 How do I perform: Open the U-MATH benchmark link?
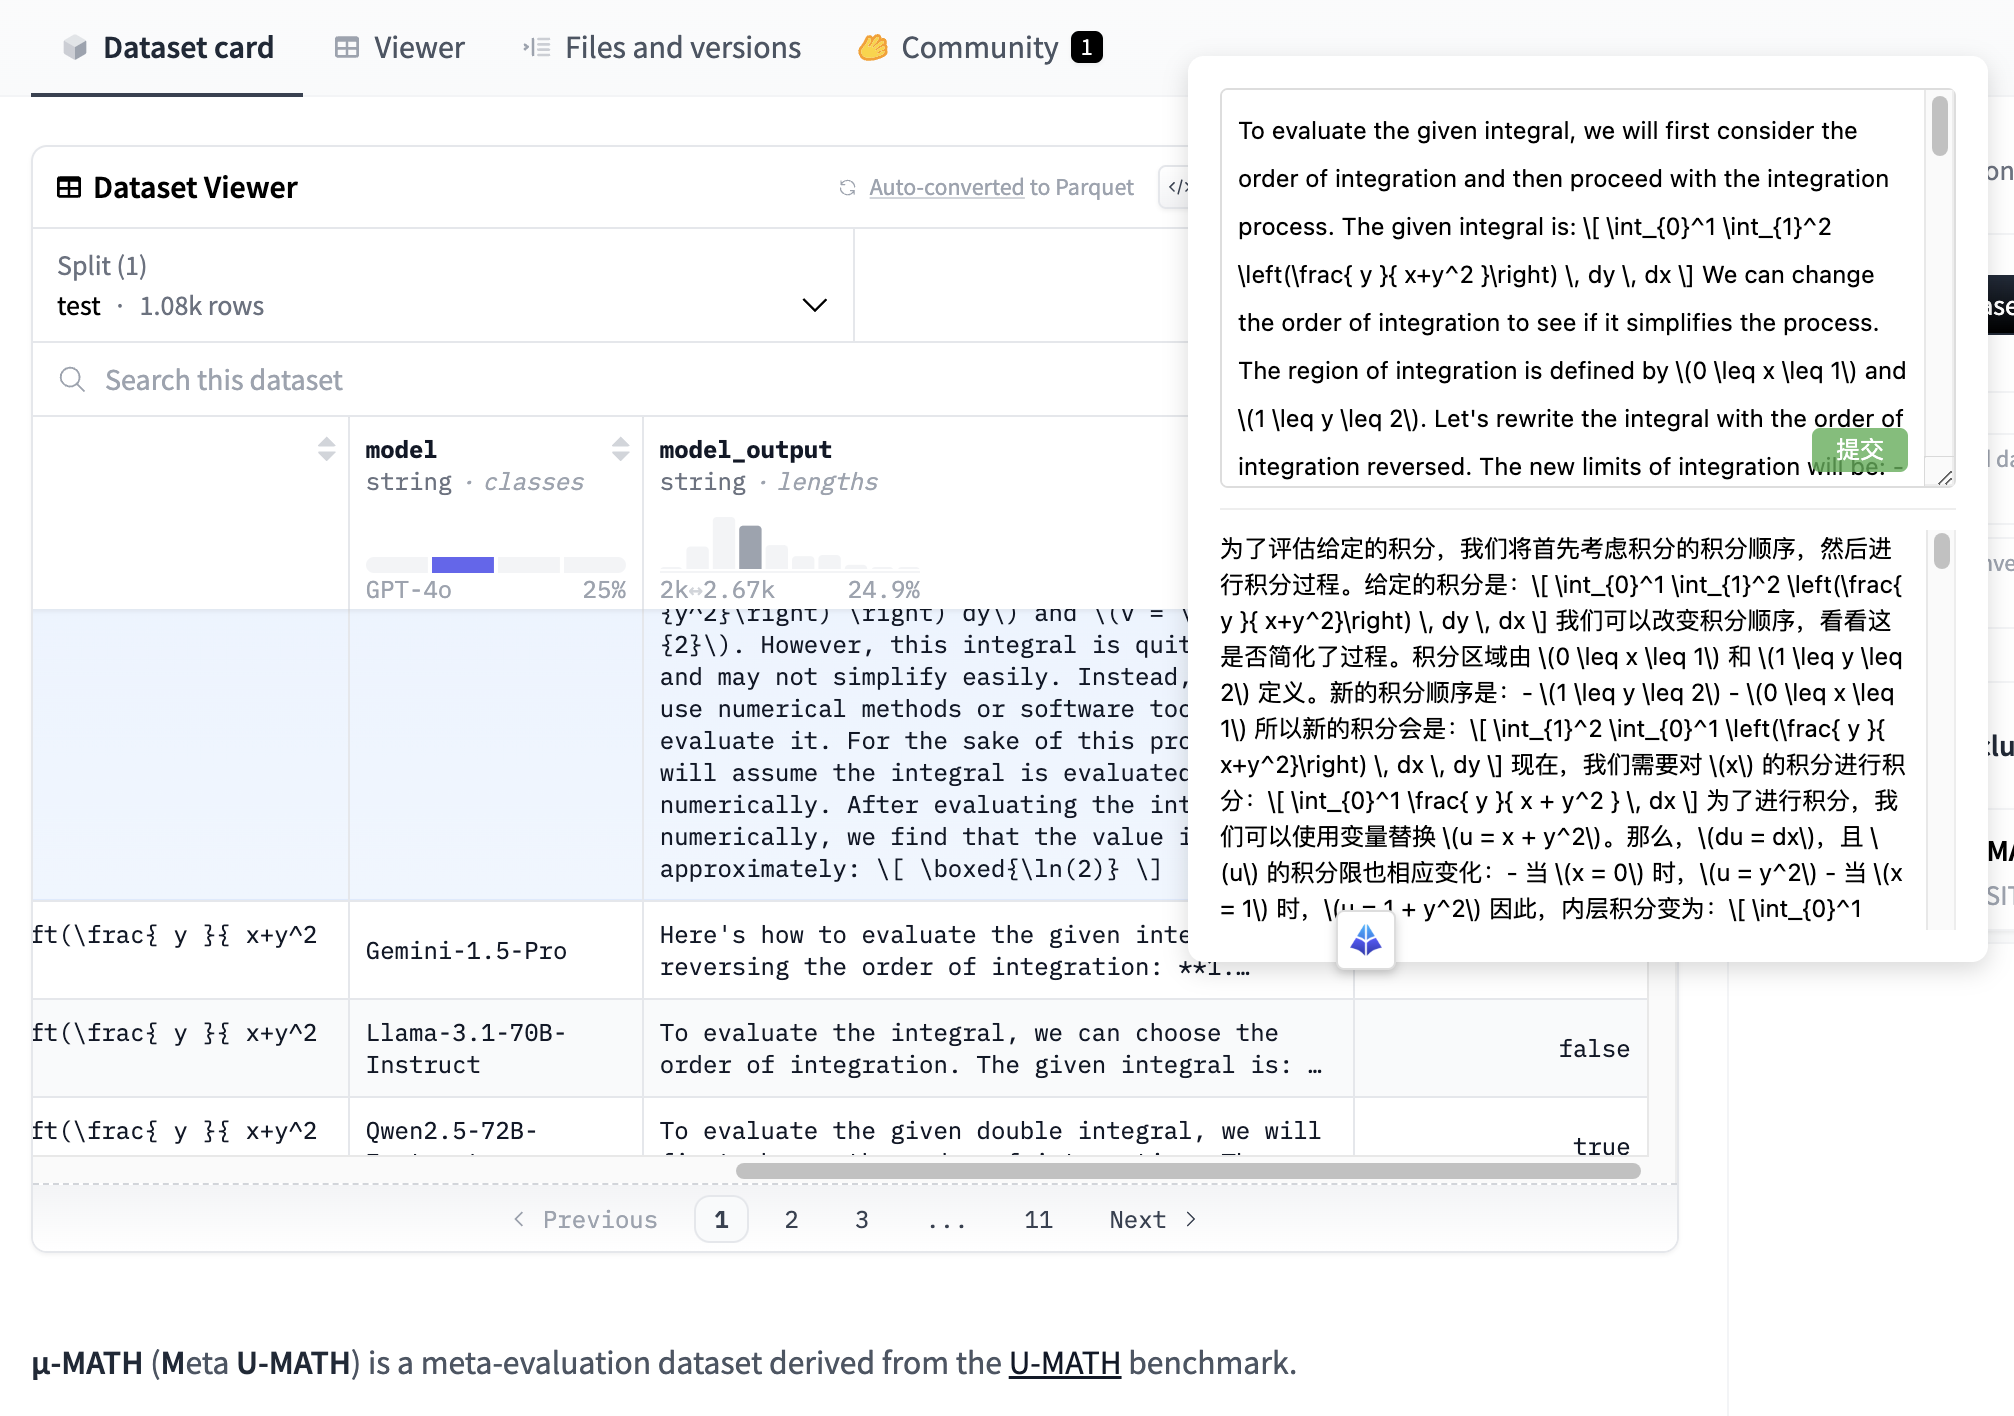pos(1064,1363)
